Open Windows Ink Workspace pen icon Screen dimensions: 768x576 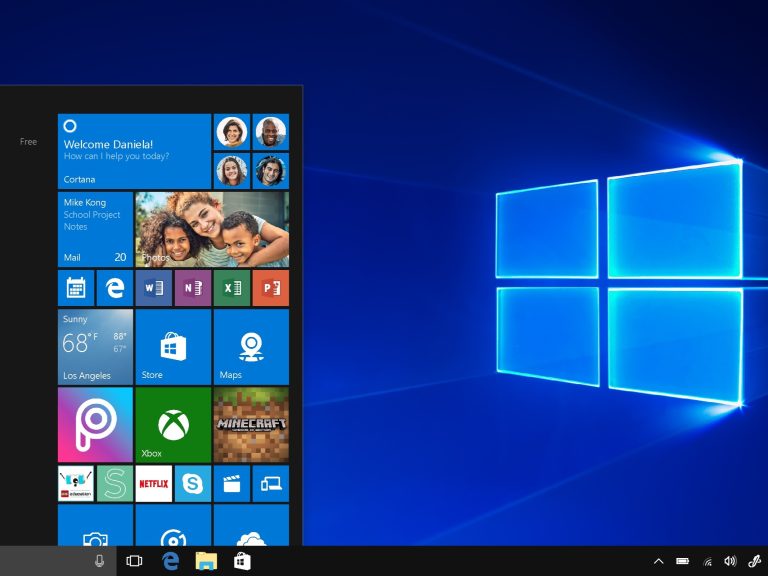754,561
